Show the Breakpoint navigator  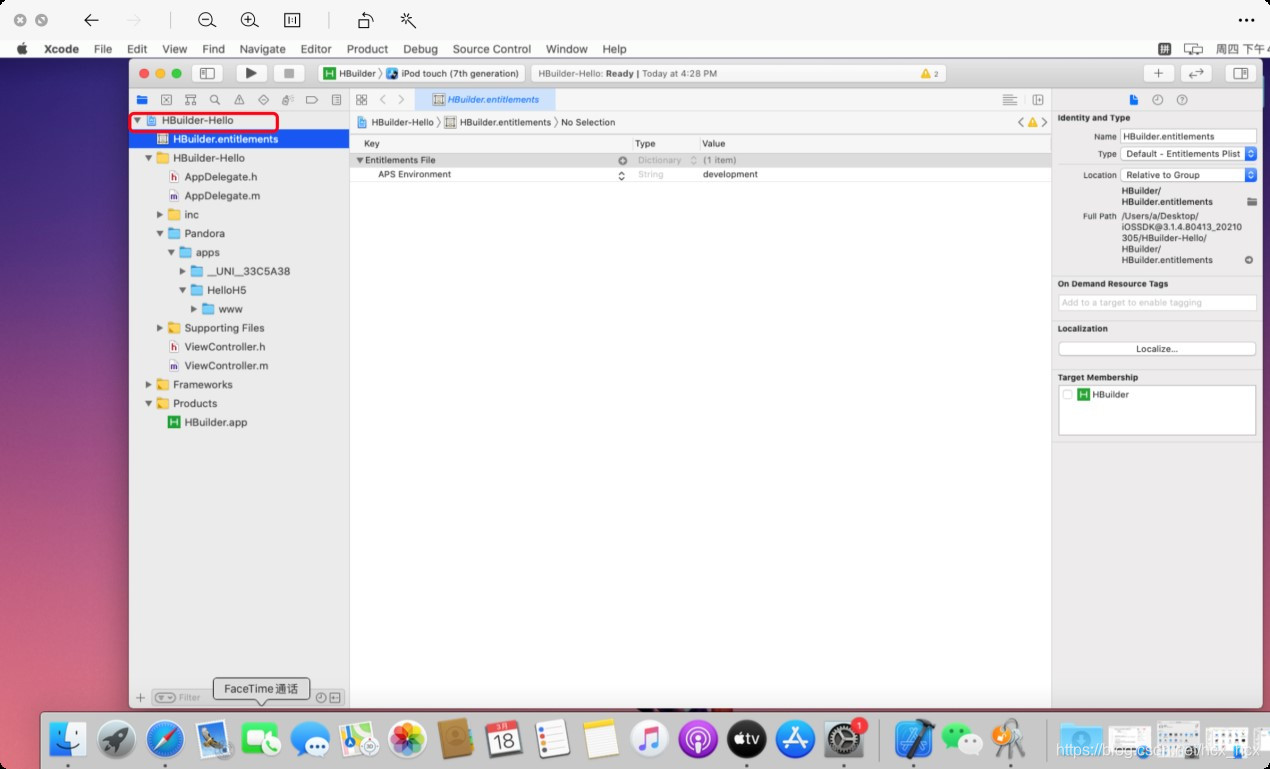[x=312, y=100]
